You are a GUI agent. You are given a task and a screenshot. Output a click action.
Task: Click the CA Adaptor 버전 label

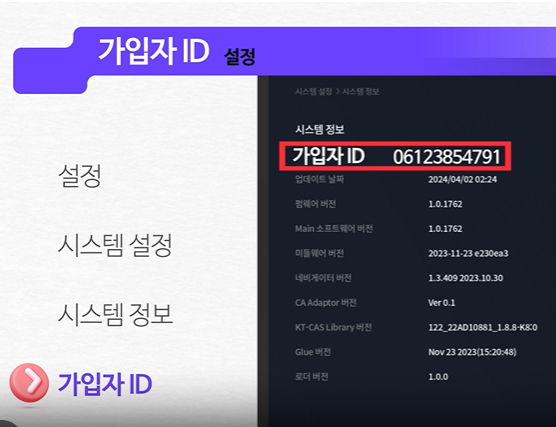(x=326, y=303)
